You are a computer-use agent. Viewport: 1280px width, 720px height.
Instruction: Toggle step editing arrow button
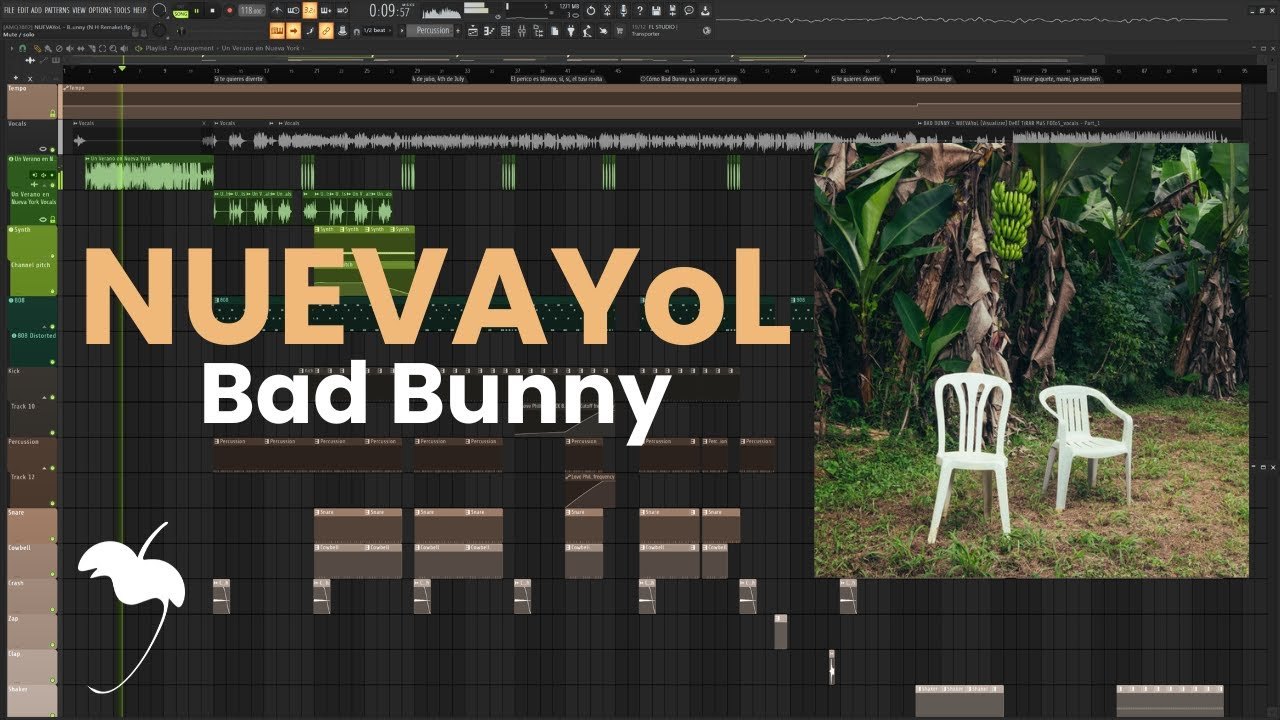(293, 31)
